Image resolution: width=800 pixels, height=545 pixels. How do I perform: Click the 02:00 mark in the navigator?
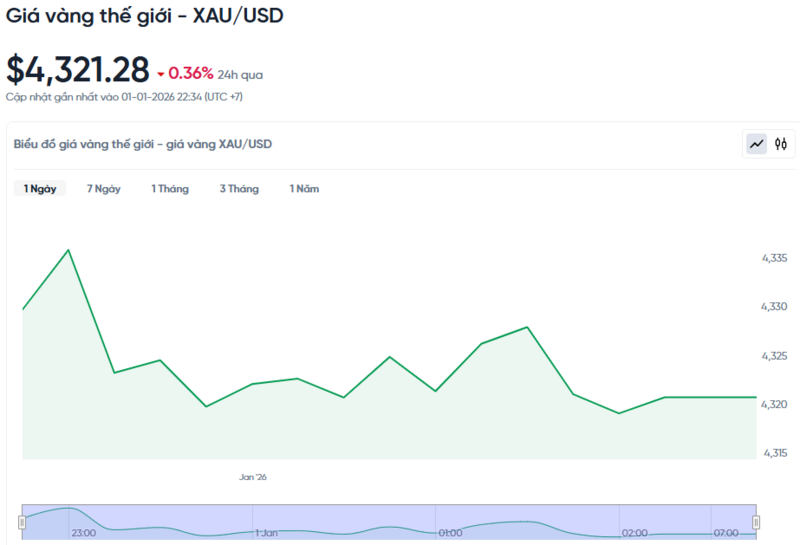(x=634, y=533)
